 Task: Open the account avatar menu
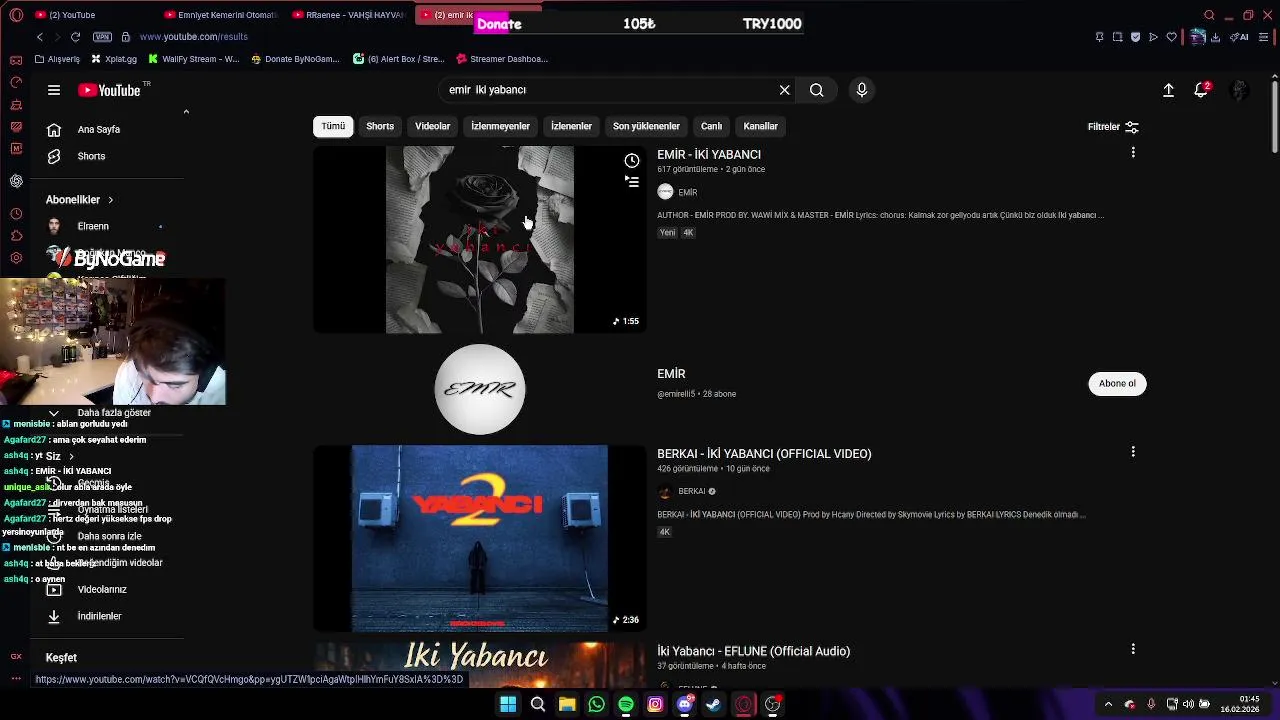[x=1239, y=90]
